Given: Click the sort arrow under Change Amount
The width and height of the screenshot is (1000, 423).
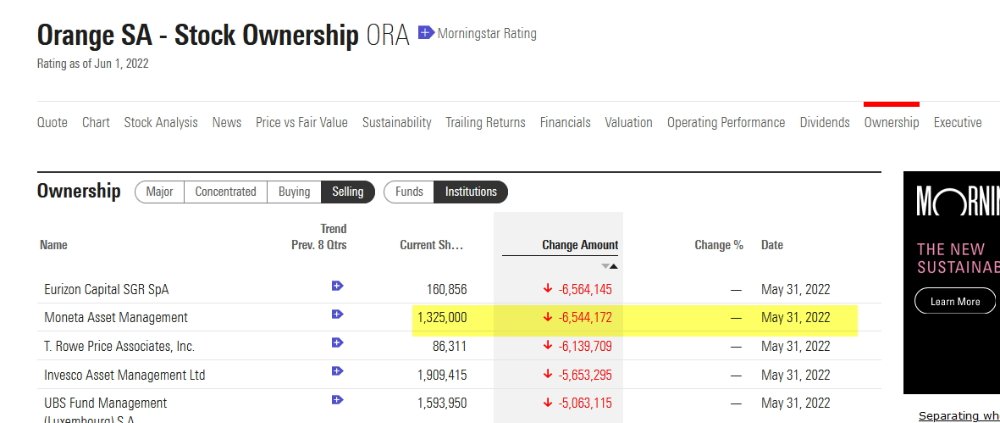Looking at the screenshot, I should [609, 266].
